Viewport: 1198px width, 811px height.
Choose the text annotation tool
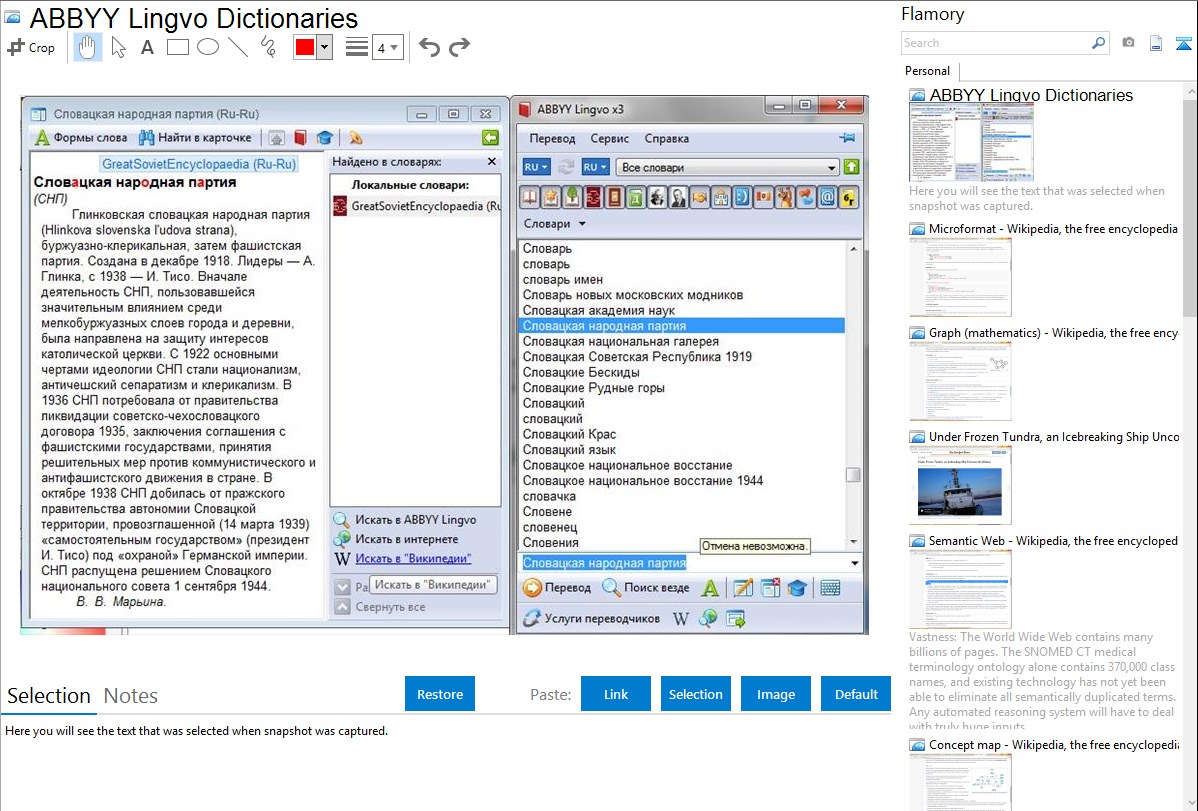pos(147,47)
